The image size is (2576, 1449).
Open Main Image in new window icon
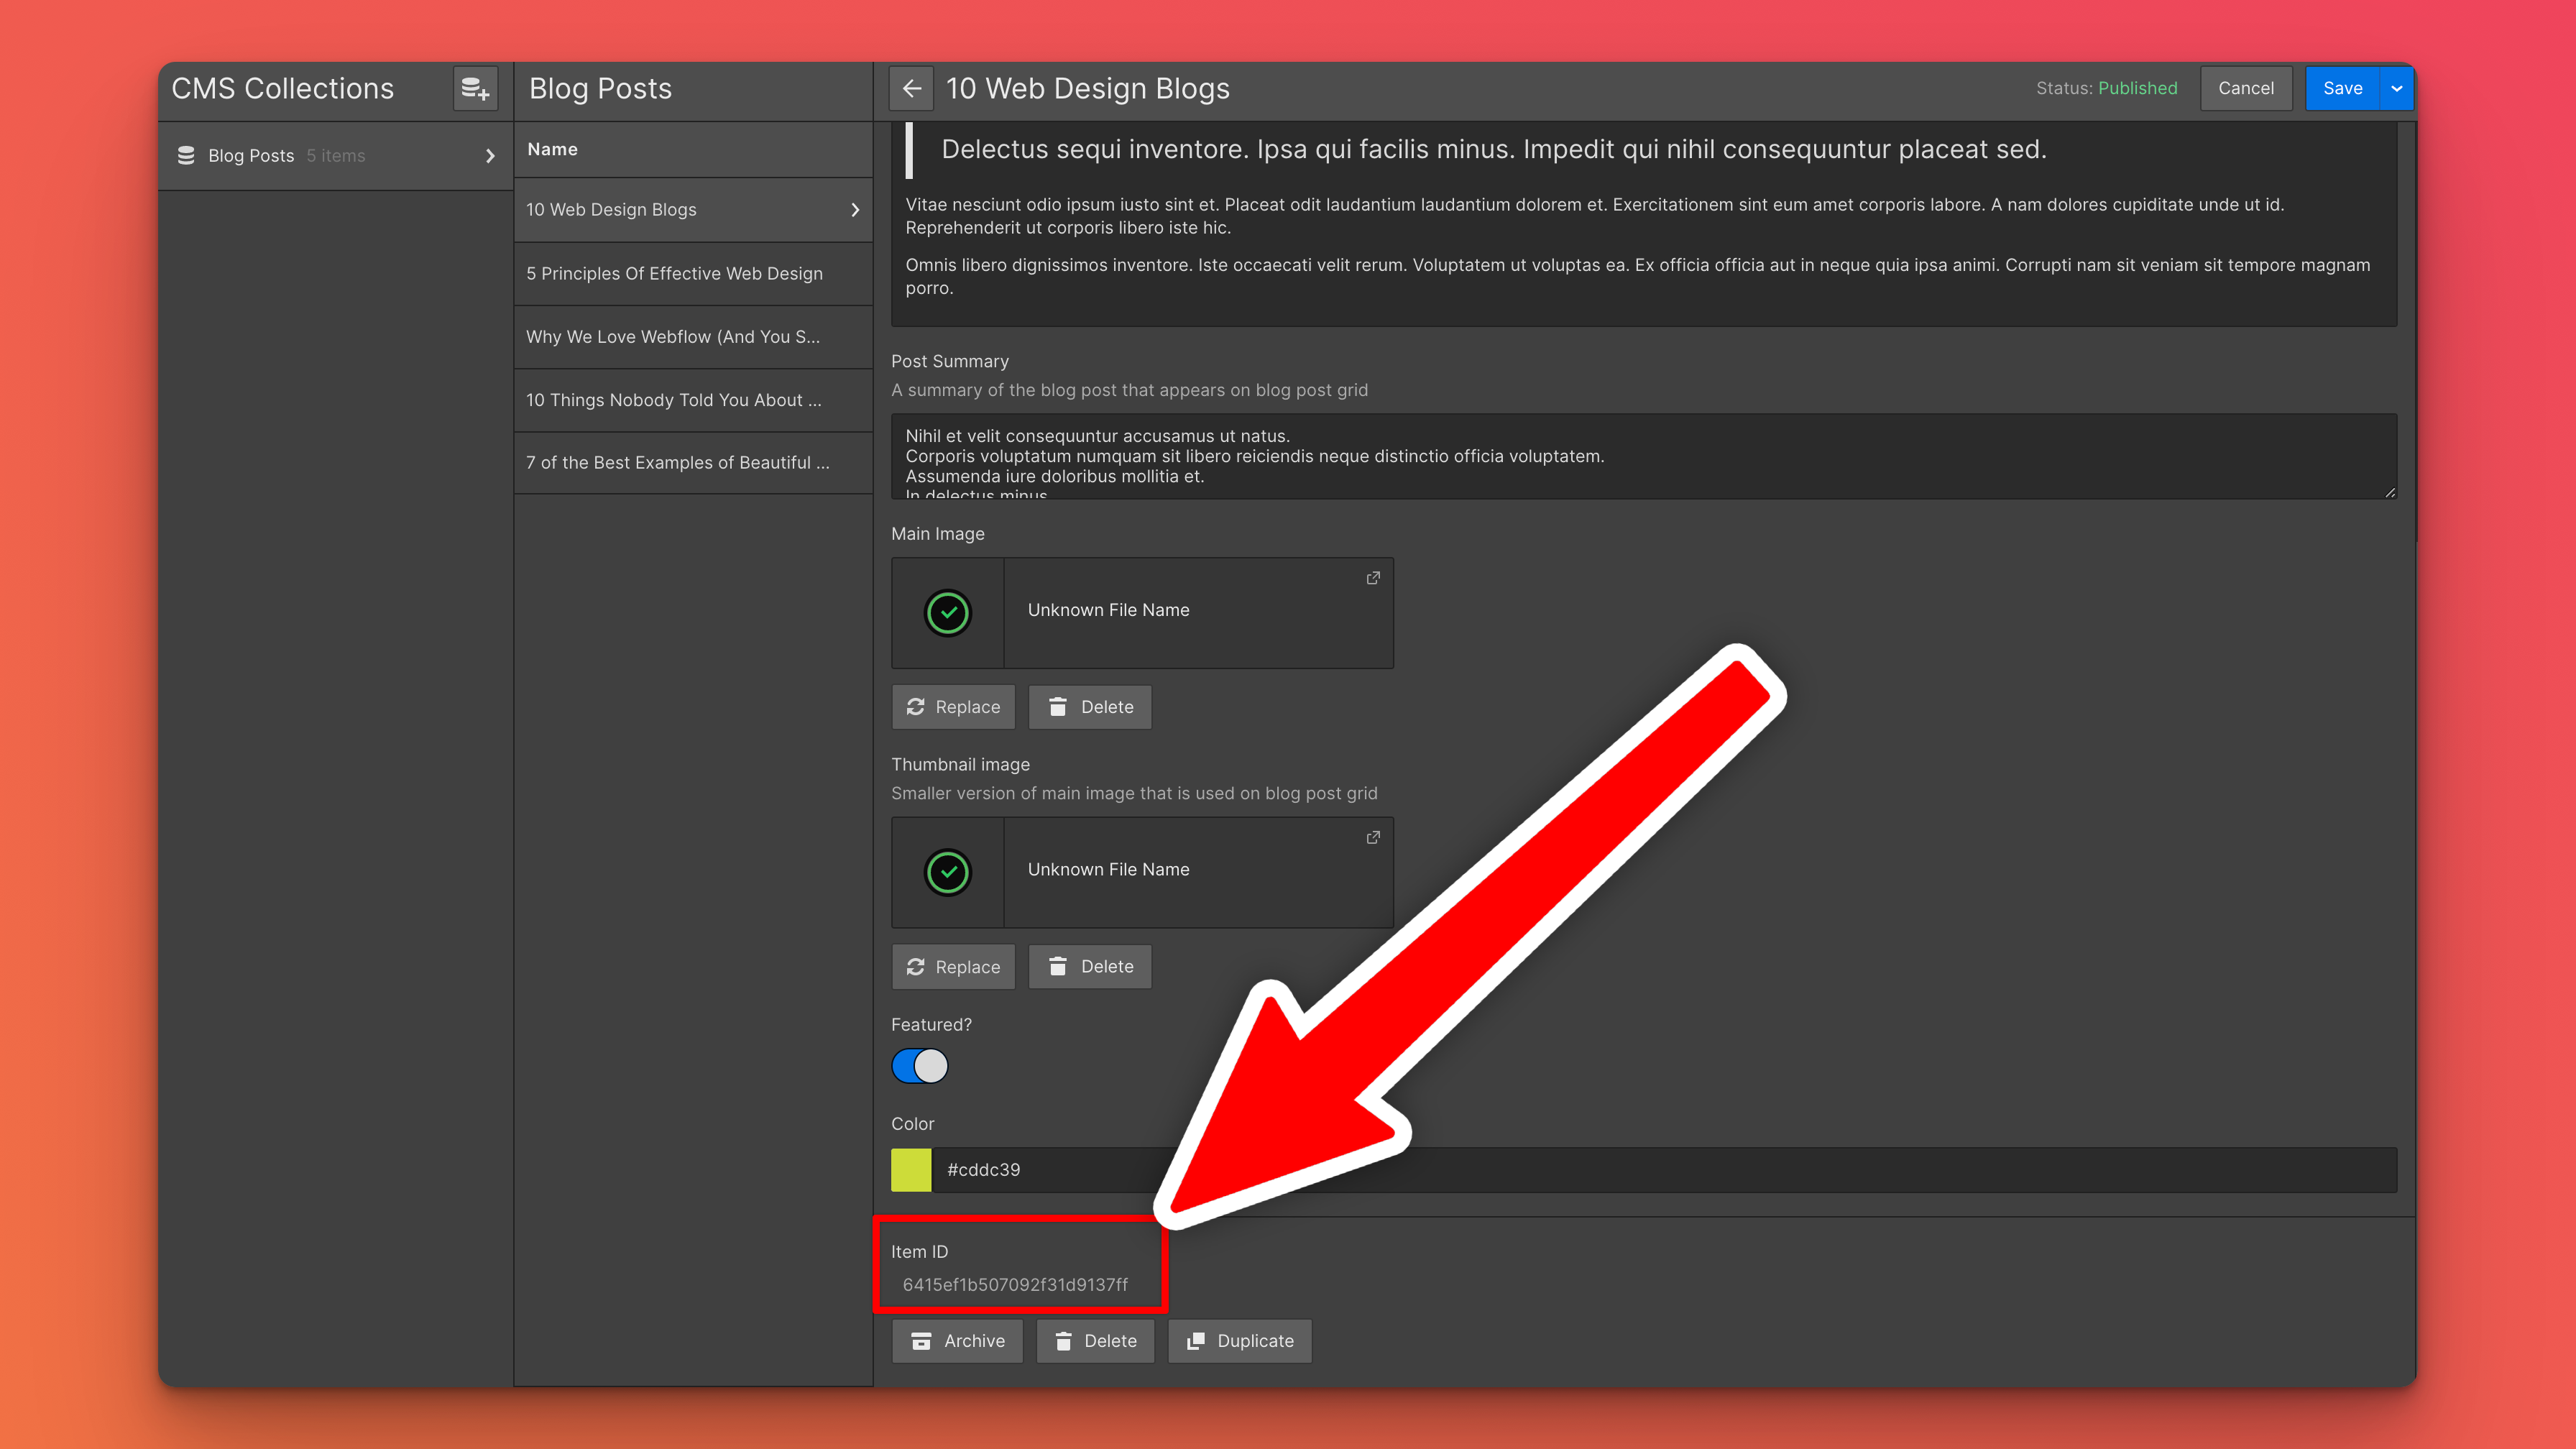point(1373,578)
